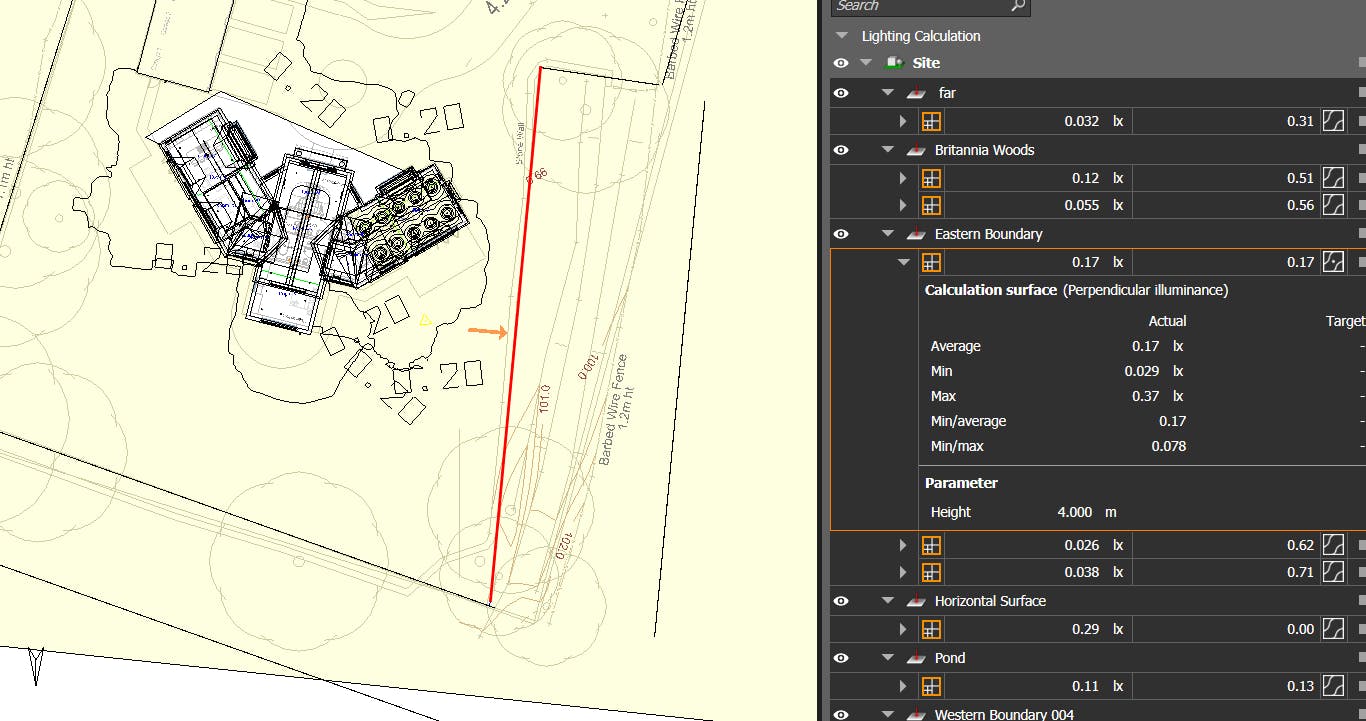The image size is (1366, 721).
Task: Click the Site object icon
Action: pyautogui.click(x=895, y=63)
